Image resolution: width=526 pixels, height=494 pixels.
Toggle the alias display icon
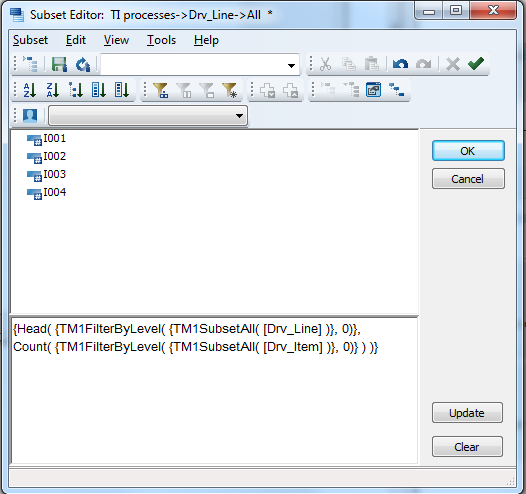coord(30,116)
